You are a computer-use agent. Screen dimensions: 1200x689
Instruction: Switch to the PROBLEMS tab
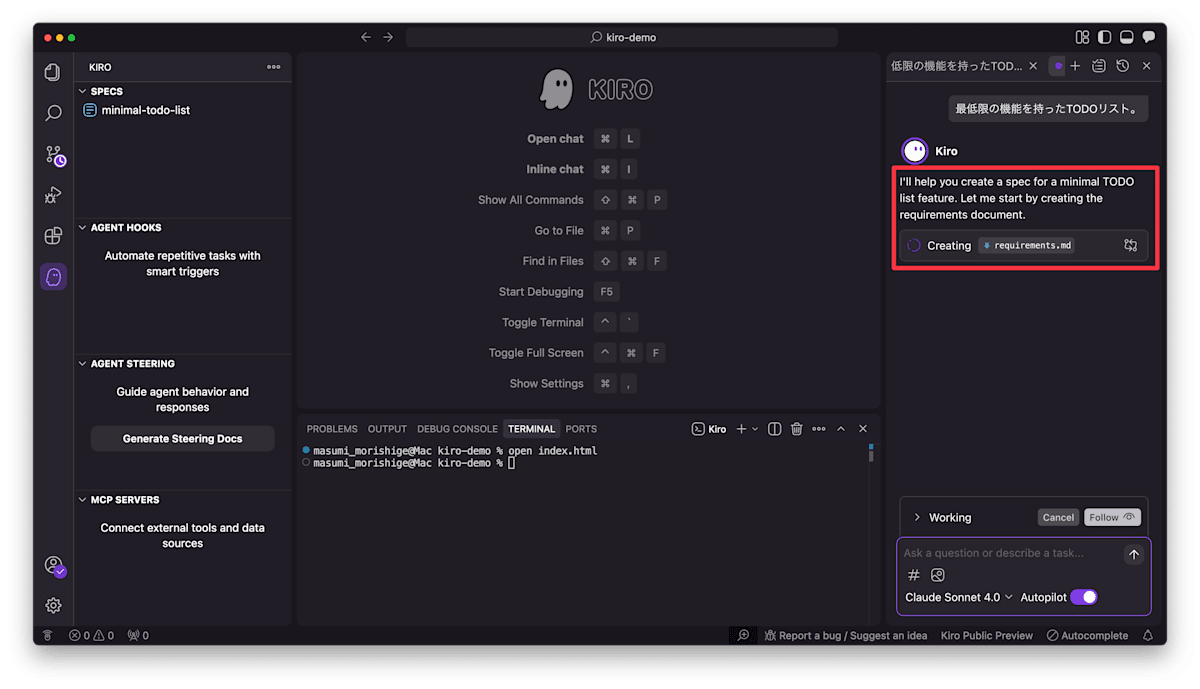coord(332,429)
